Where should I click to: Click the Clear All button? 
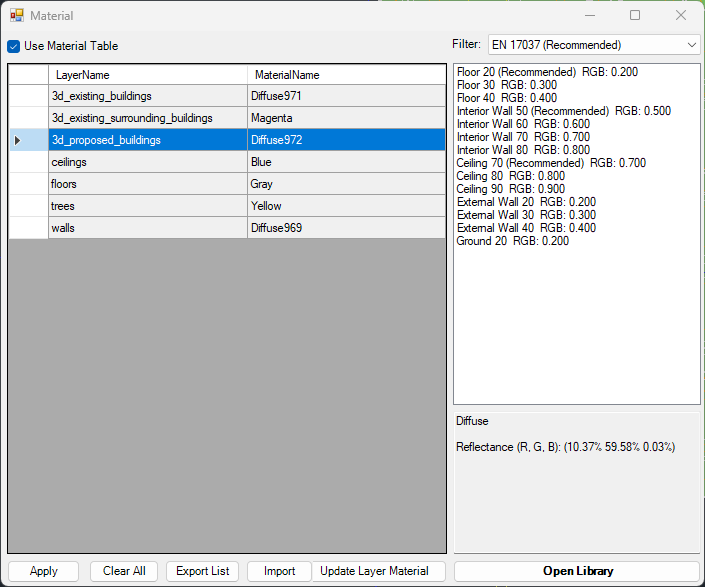point(124,571)
